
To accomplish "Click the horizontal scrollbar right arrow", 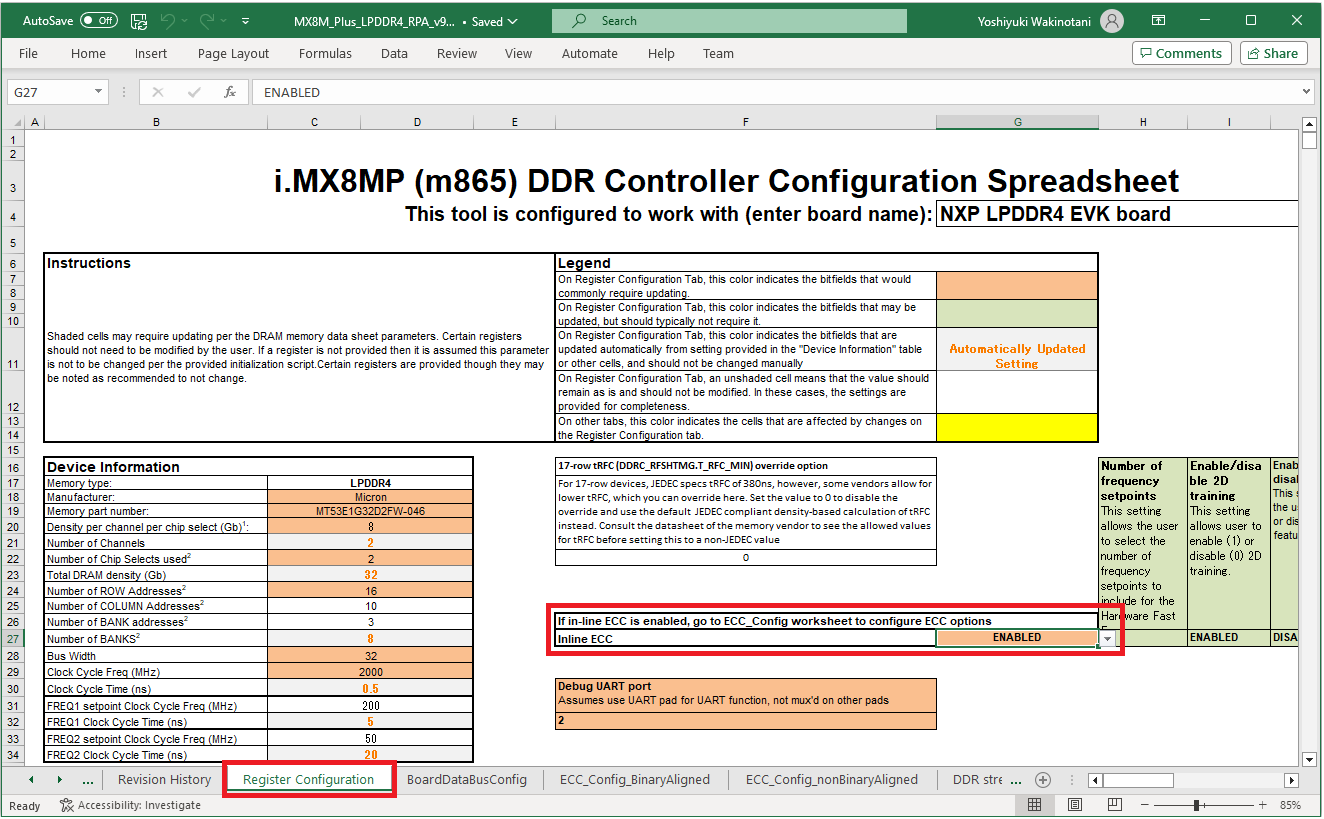I will click(1292, 780).
